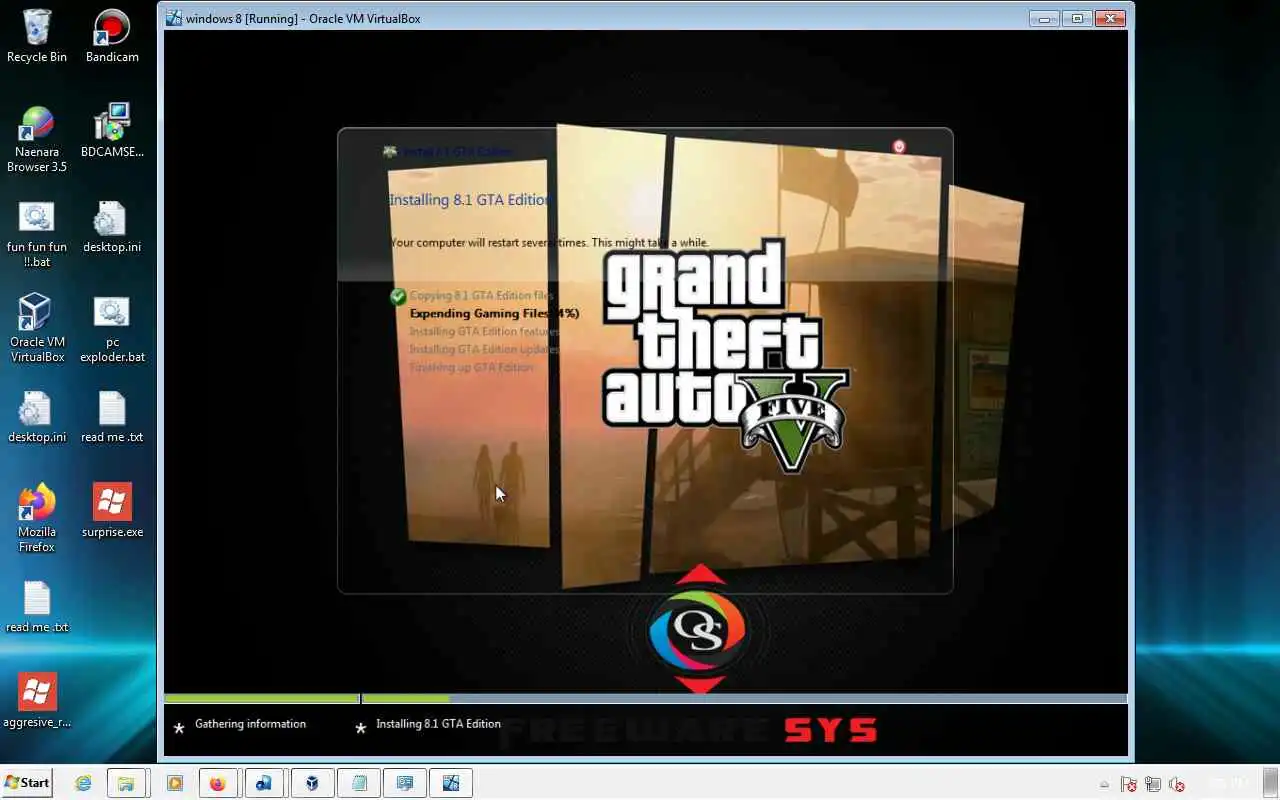The height and width of the screenshot is (800, 1280).
Task: Open the Oracle VM VirtualBox desktop shortcut
Action: [x=37, y=328]
